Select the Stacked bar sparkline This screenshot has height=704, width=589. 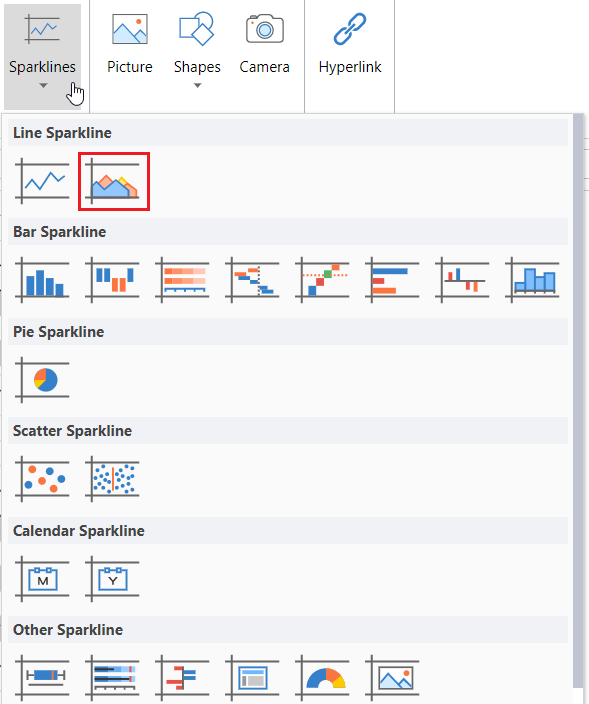[182, 280]
